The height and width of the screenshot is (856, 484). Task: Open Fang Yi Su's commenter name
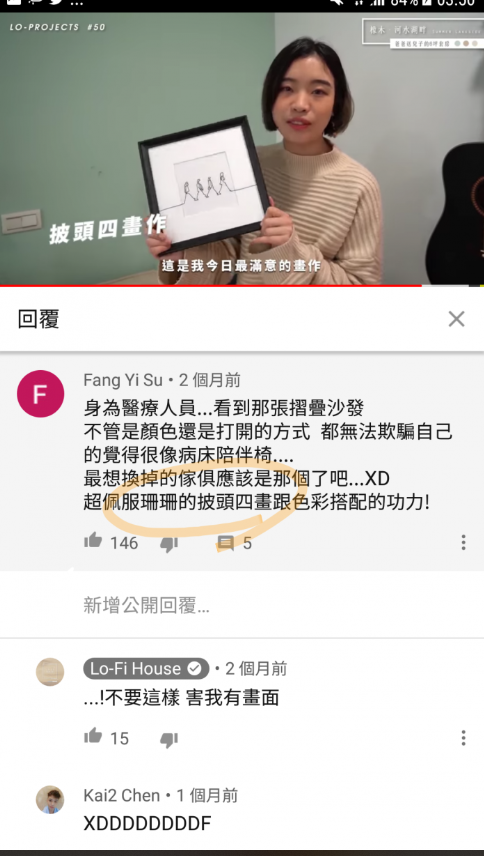[123, 380]
